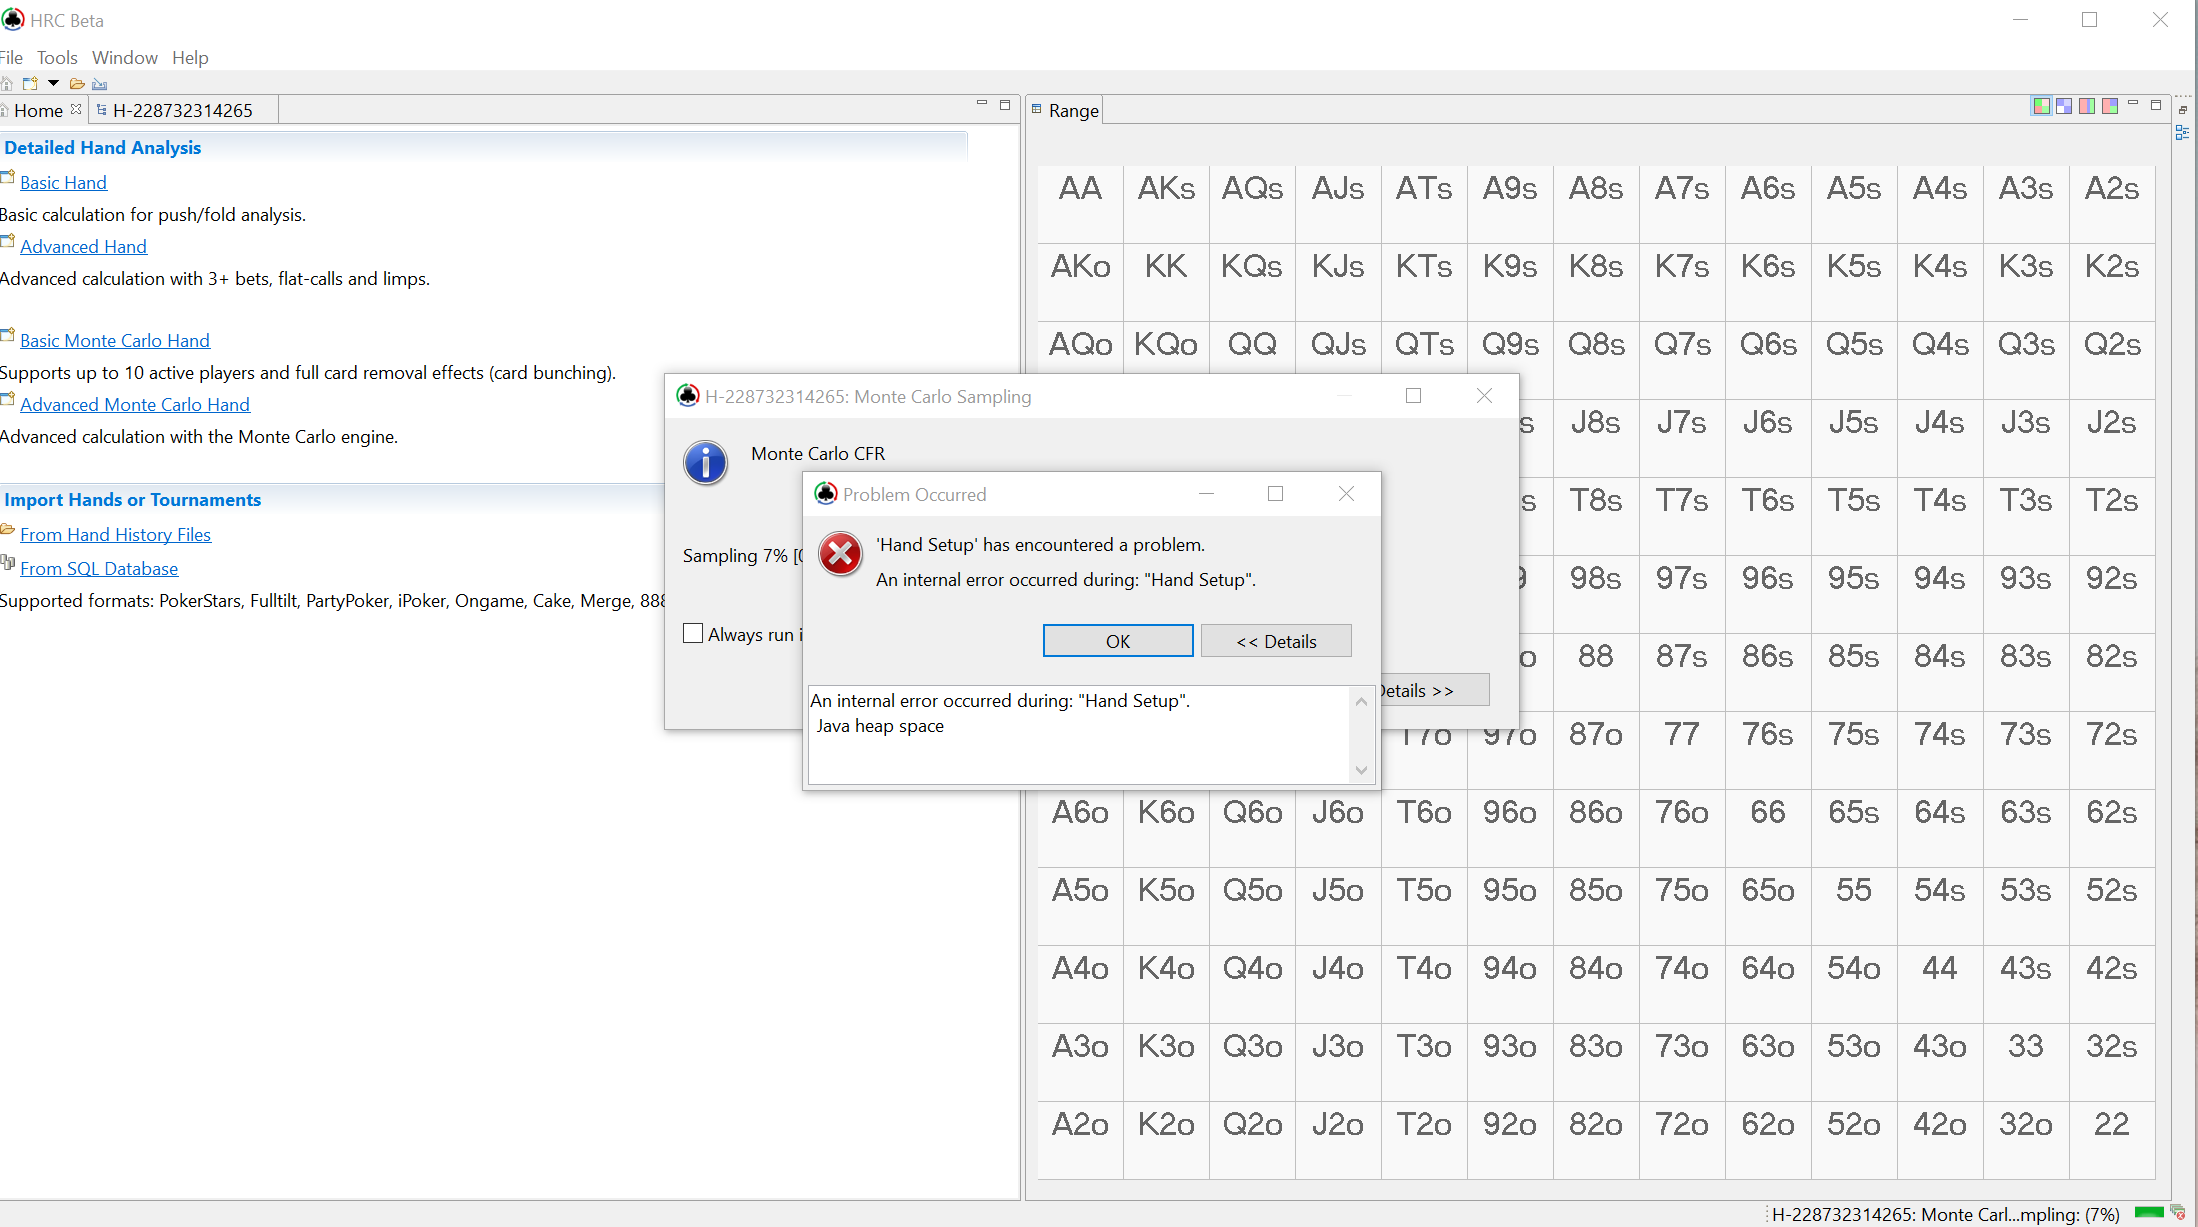Open the Advanced Monte Carlo Hand link
This screenshot has width=2198, height=1227.
[135, 404]
